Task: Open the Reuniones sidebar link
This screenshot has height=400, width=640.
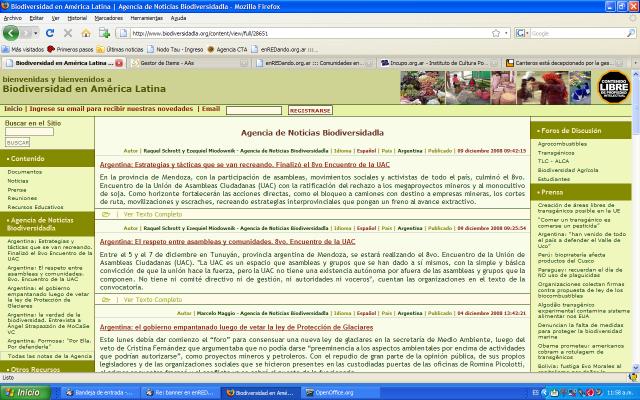Action: tap(22, 198)
